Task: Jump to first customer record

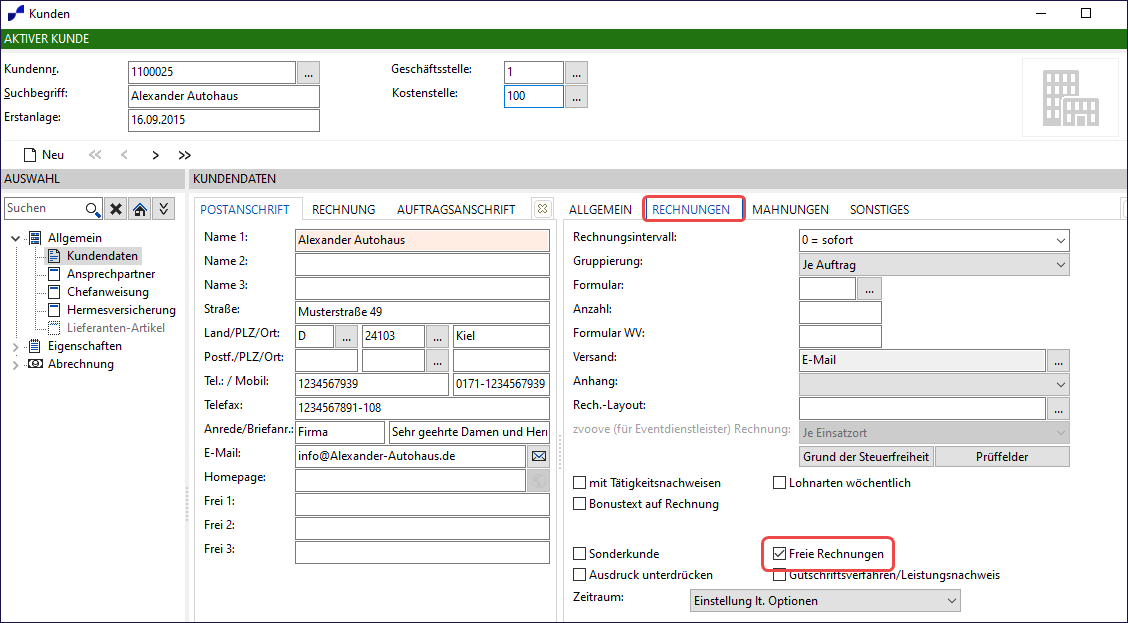Action: click(95, 155)
